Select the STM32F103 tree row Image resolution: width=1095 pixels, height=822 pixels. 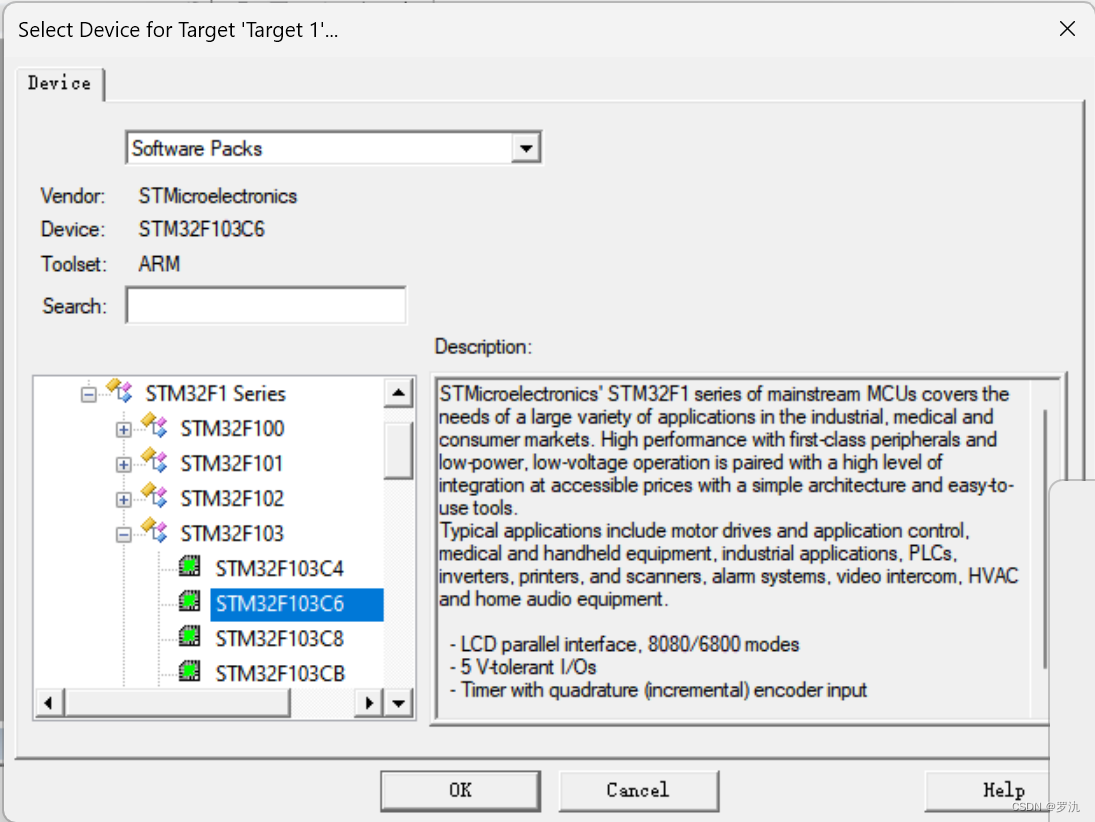232,534
